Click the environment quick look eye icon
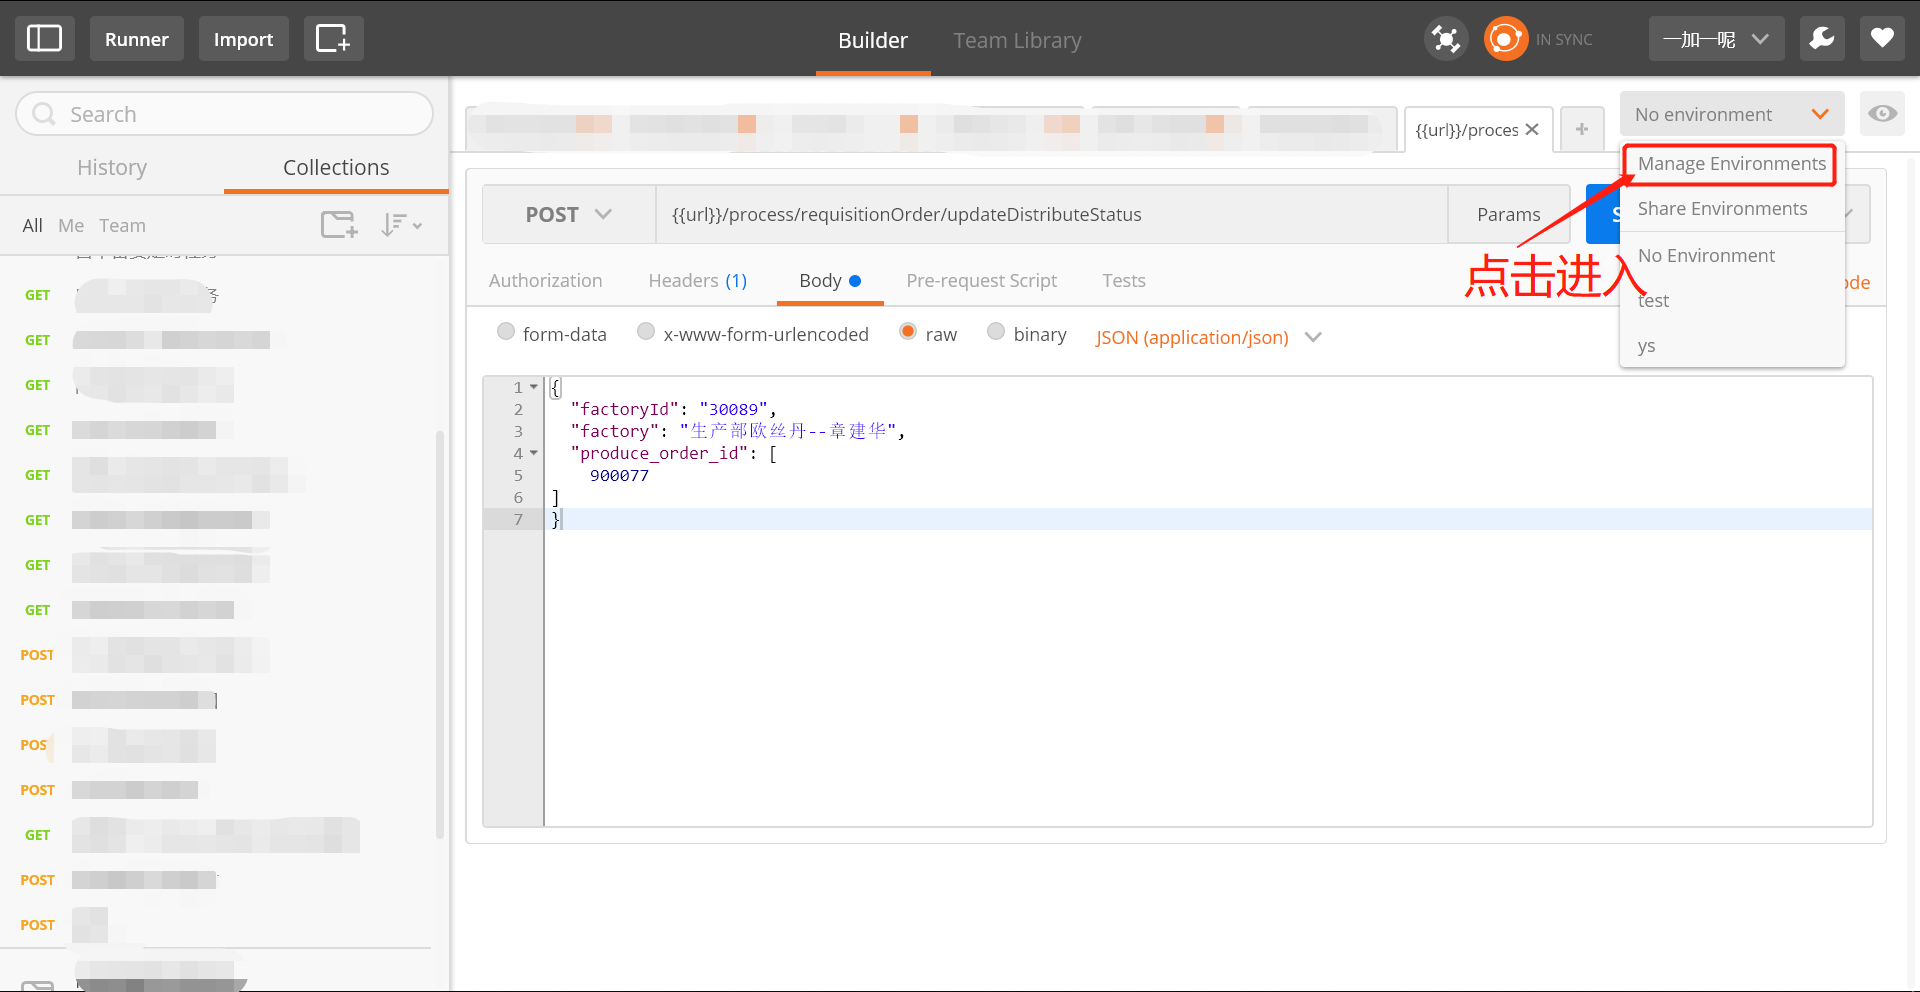 click(1883, 113)
